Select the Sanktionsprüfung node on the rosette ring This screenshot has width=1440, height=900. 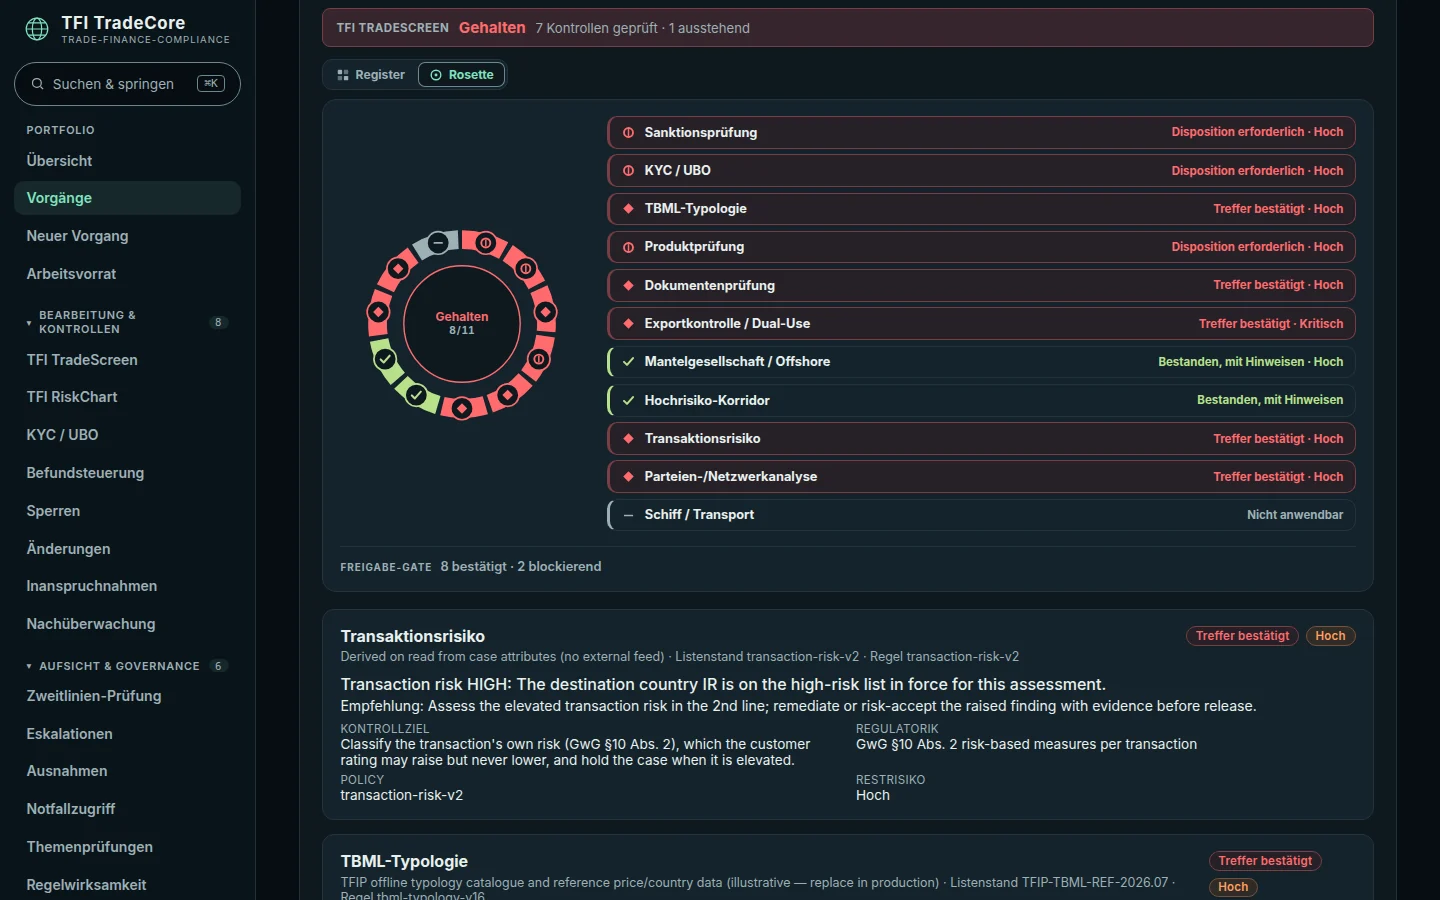coord(486,243)
